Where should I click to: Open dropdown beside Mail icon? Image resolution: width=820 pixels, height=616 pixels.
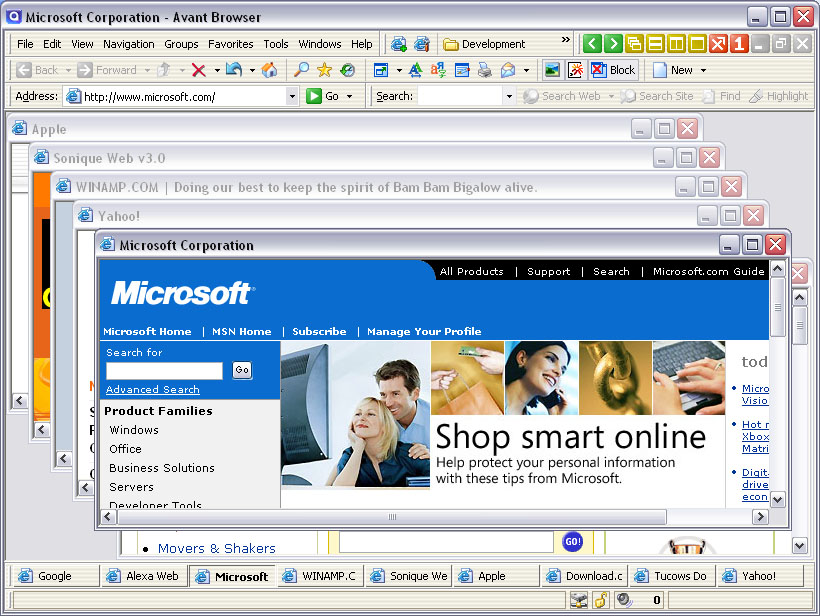click(x=526, y=70)
